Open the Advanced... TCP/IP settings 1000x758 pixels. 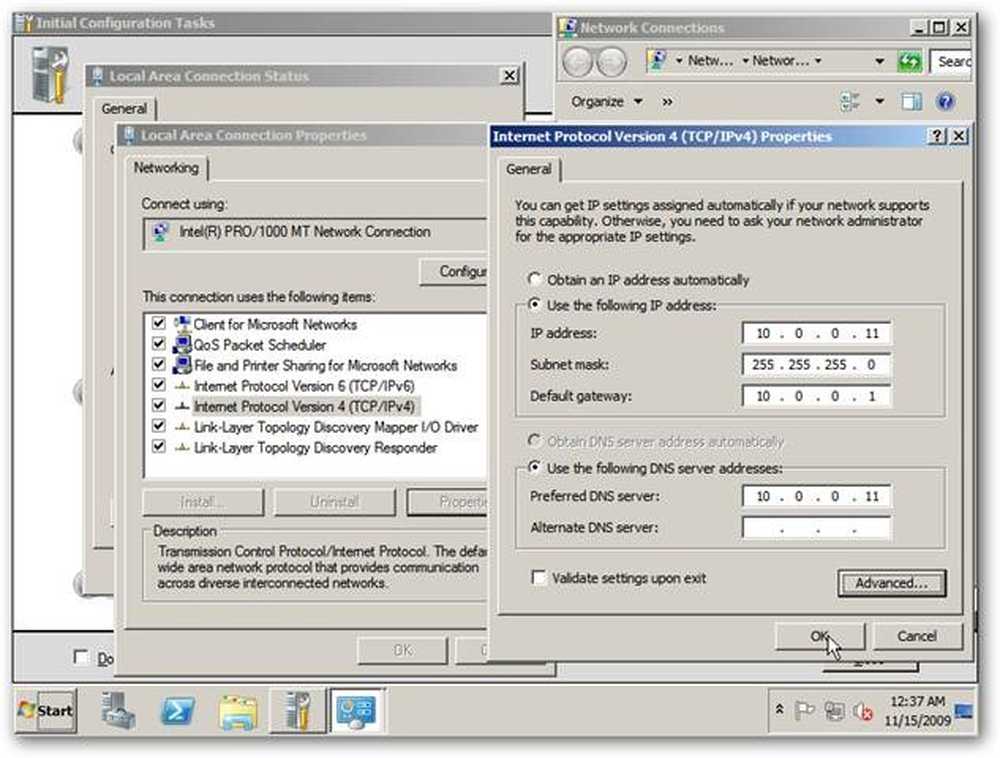[891, 583]
